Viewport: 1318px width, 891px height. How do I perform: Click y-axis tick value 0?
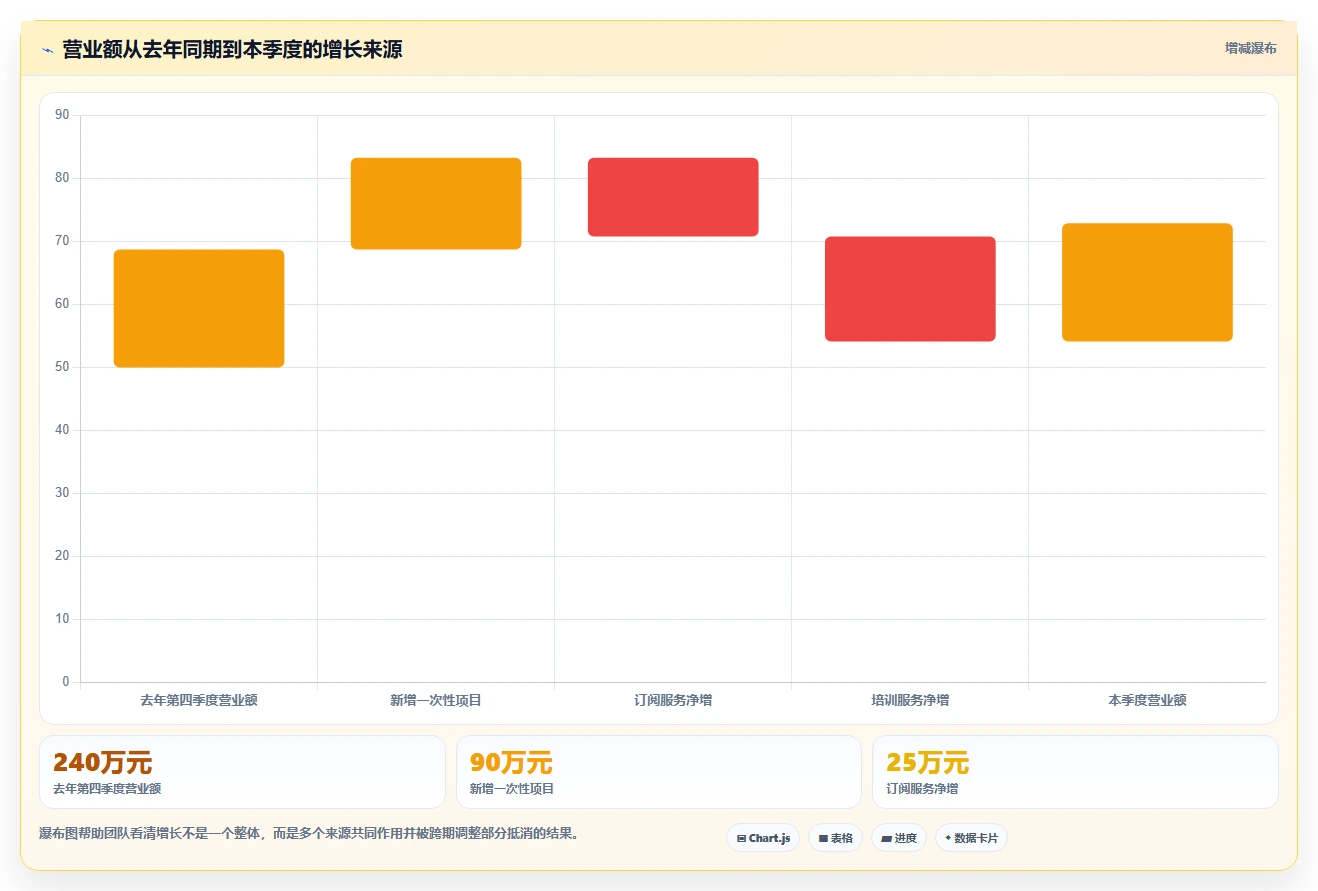point(66,682)
